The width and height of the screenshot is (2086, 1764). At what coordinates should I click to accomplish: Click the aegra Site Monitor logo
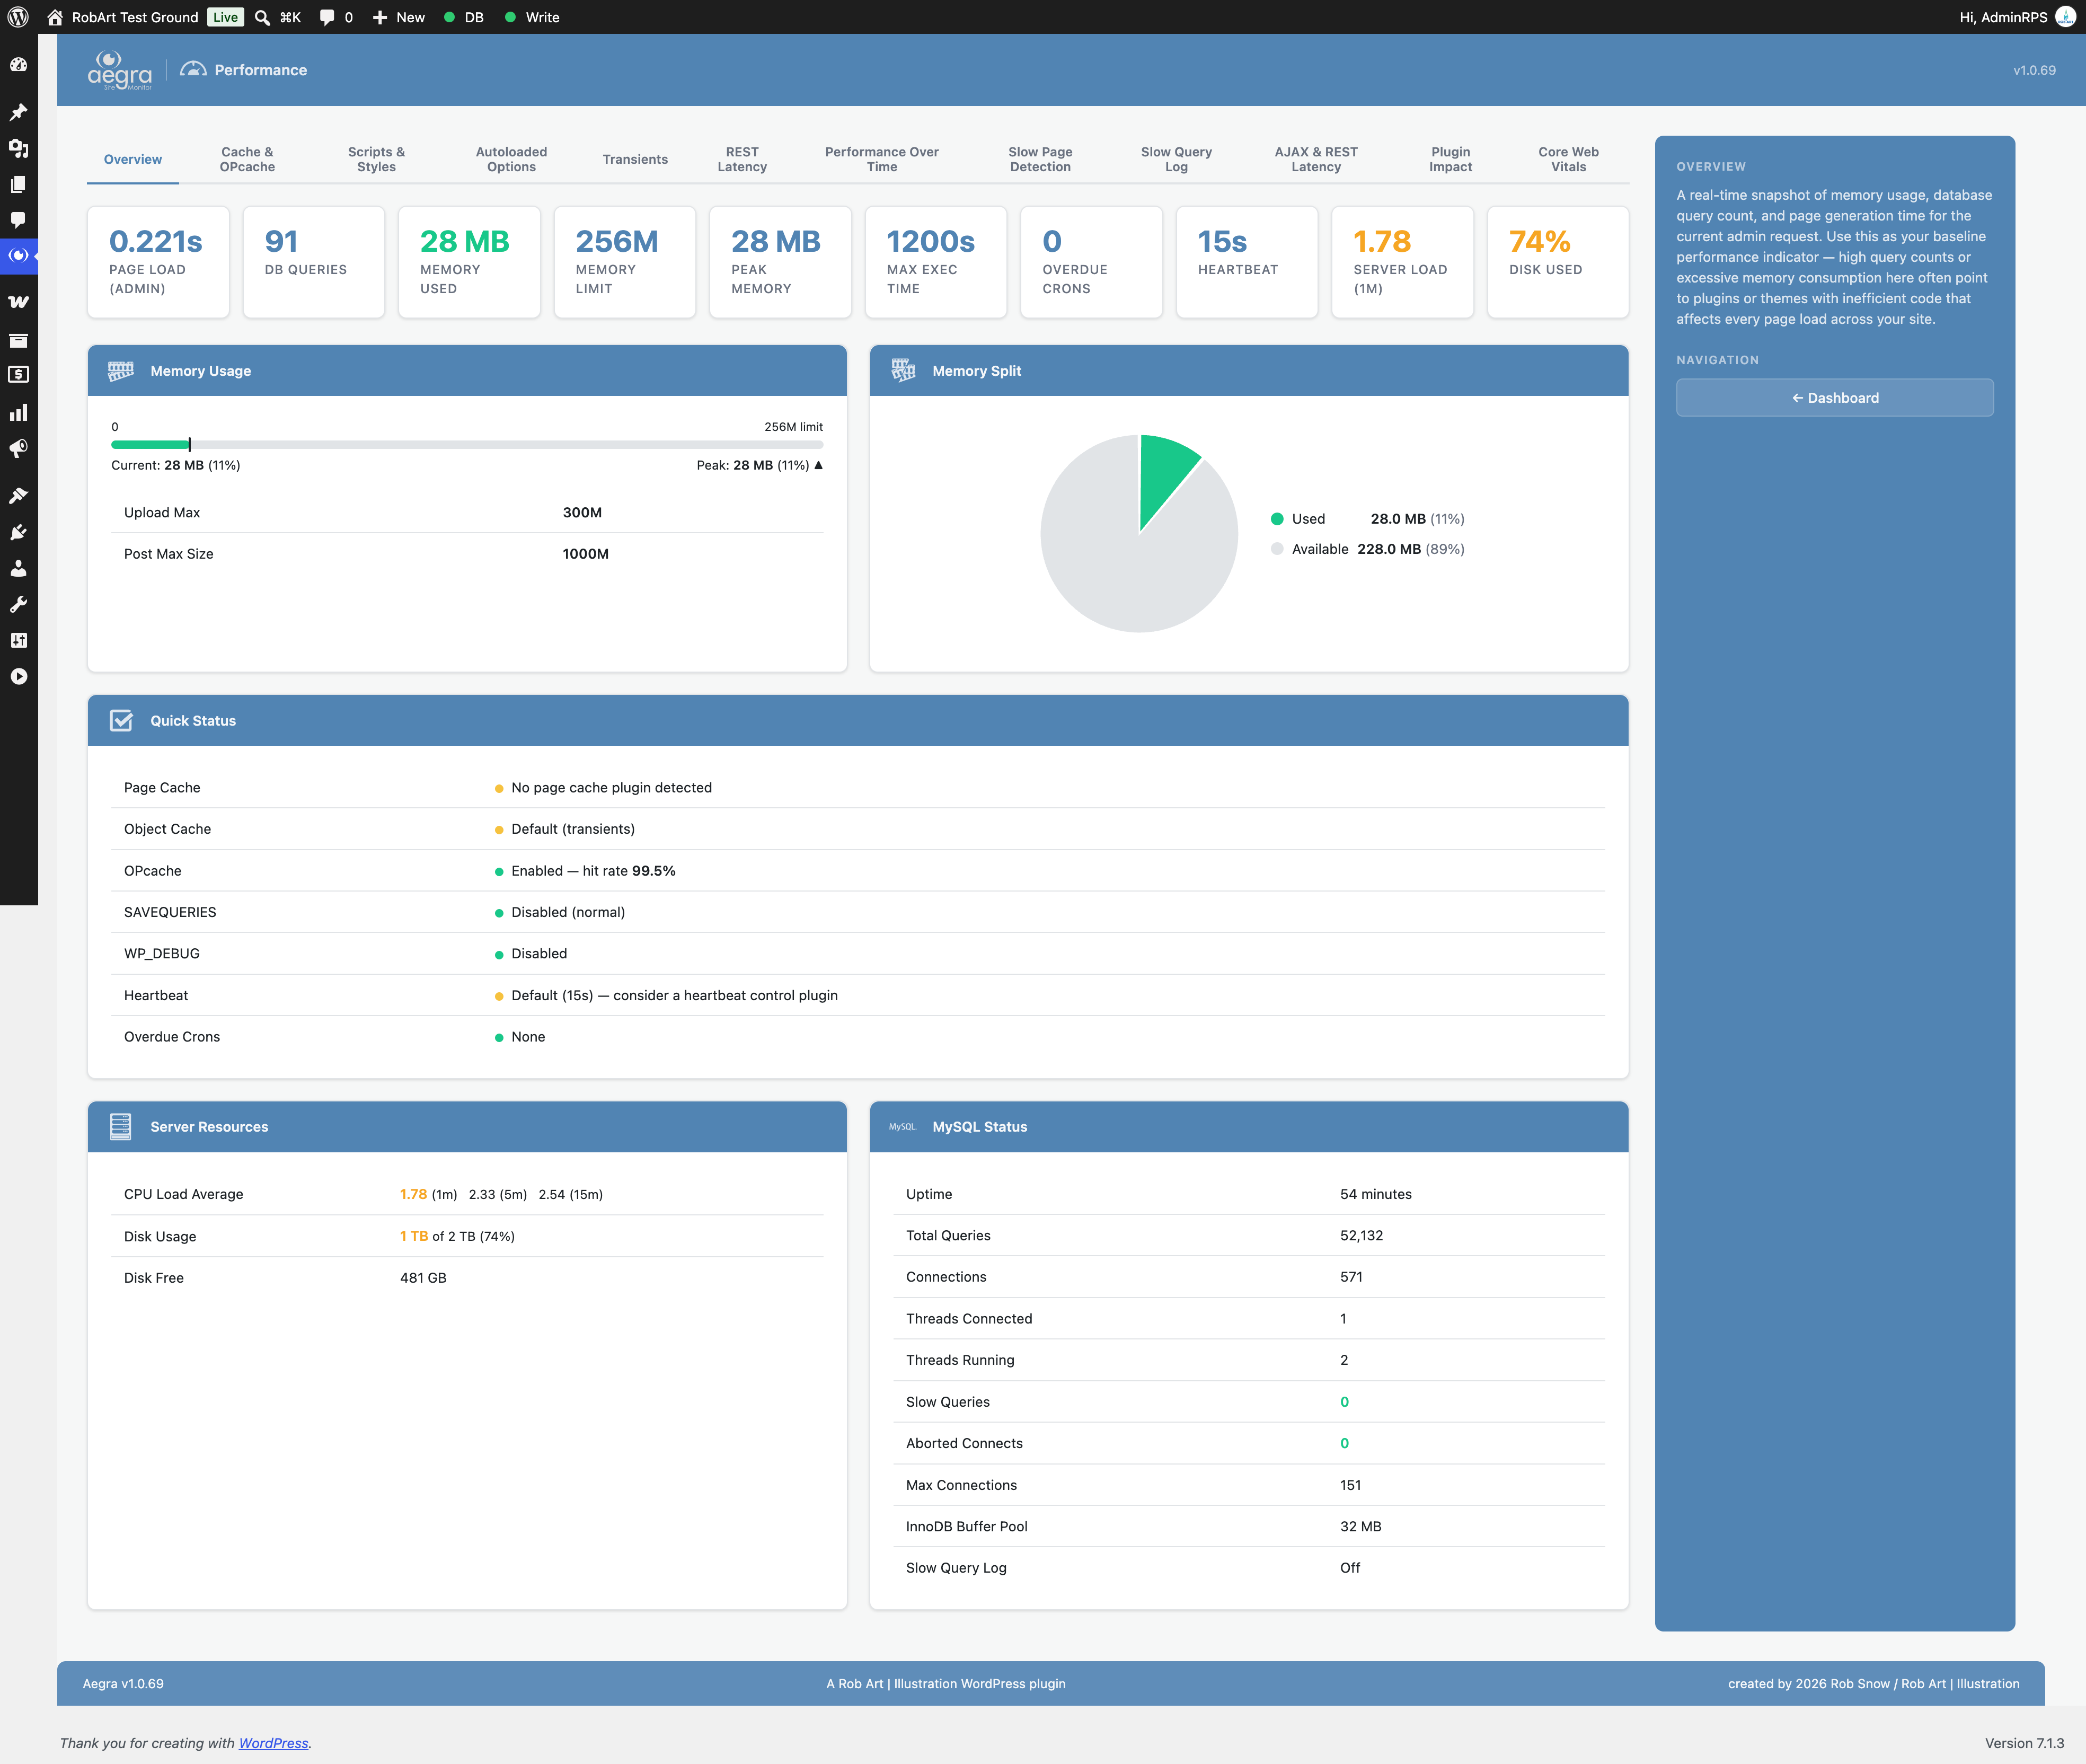tap(120, 70)
